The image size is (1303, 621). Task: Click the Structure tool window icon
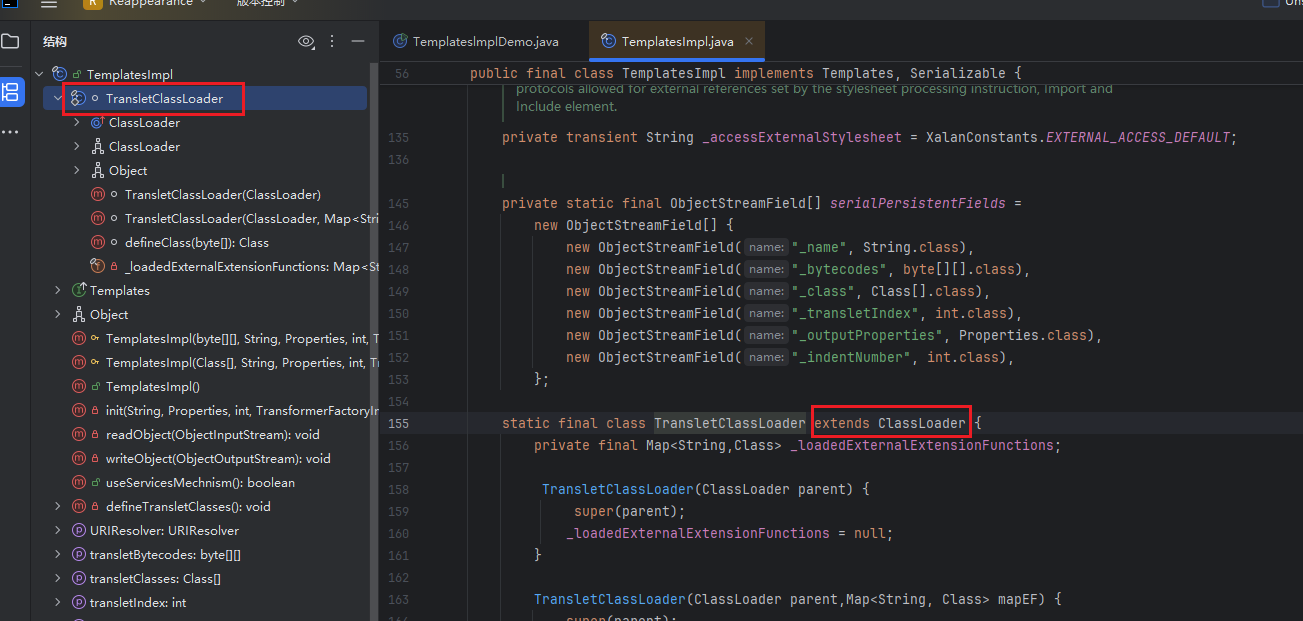(10, 92)
